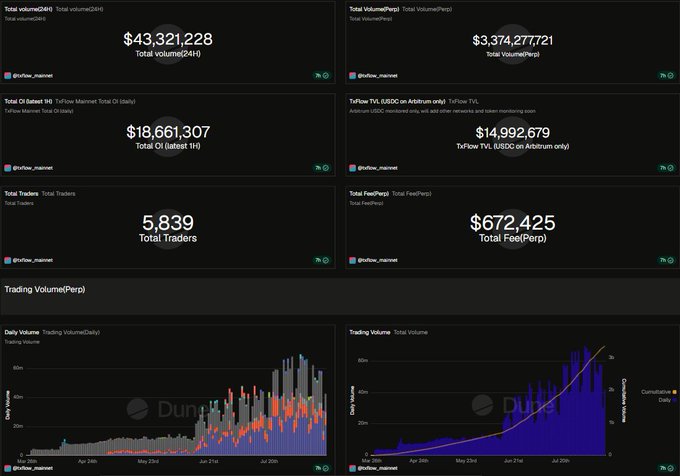Open @txflow_mainnet link under Daily Volume chart
The width and height of the screenshot is (680, 476).
tap(33, 468)
